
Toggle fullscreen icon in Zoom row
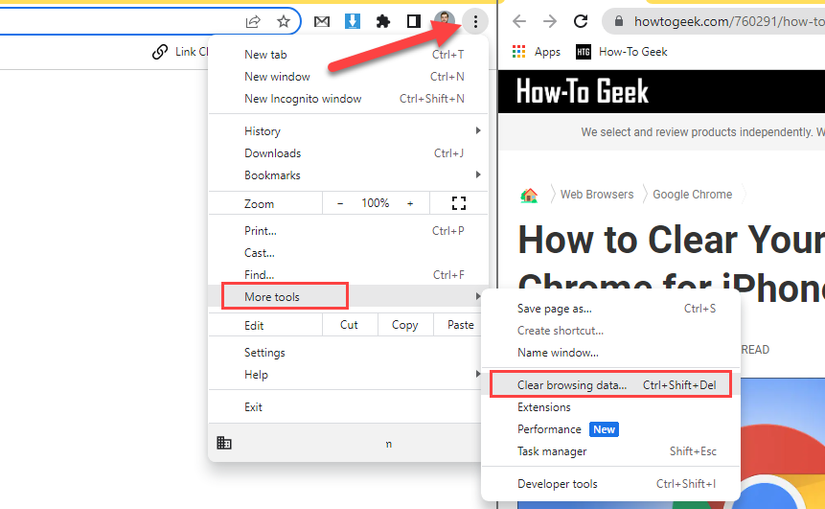click(x=459, y=203)
